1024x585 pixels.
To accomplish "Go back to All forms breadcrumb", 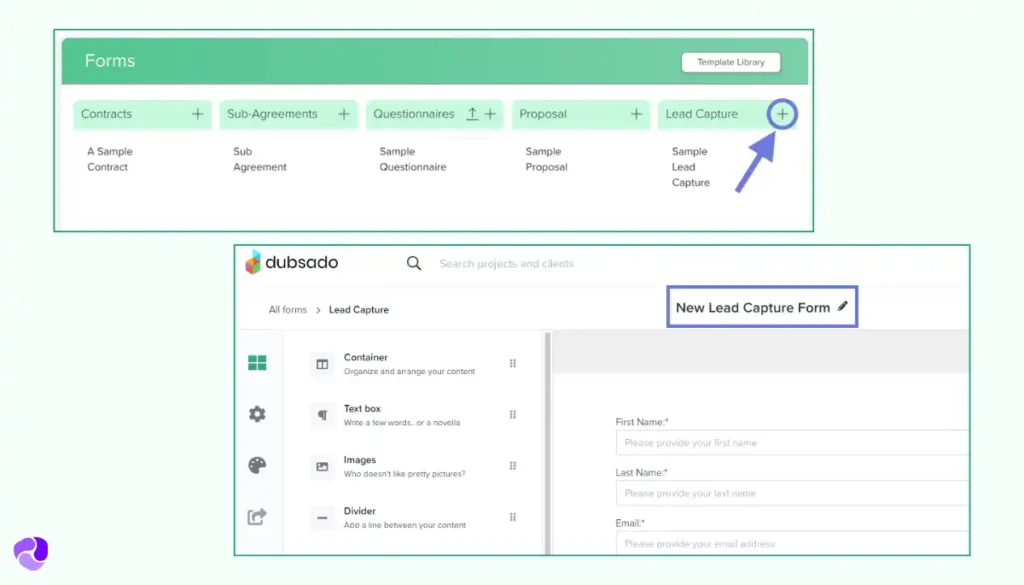I will [x=287, y=310].
